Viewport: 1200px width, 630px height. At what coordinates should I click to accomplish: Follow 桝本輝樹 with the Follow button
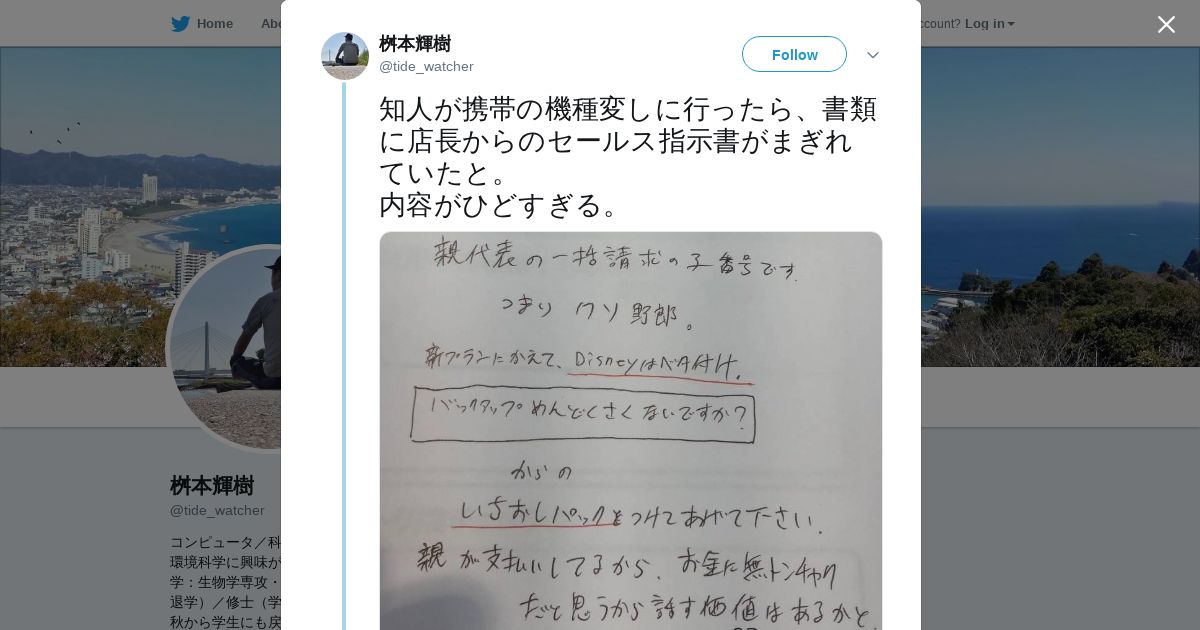(794, 54)
